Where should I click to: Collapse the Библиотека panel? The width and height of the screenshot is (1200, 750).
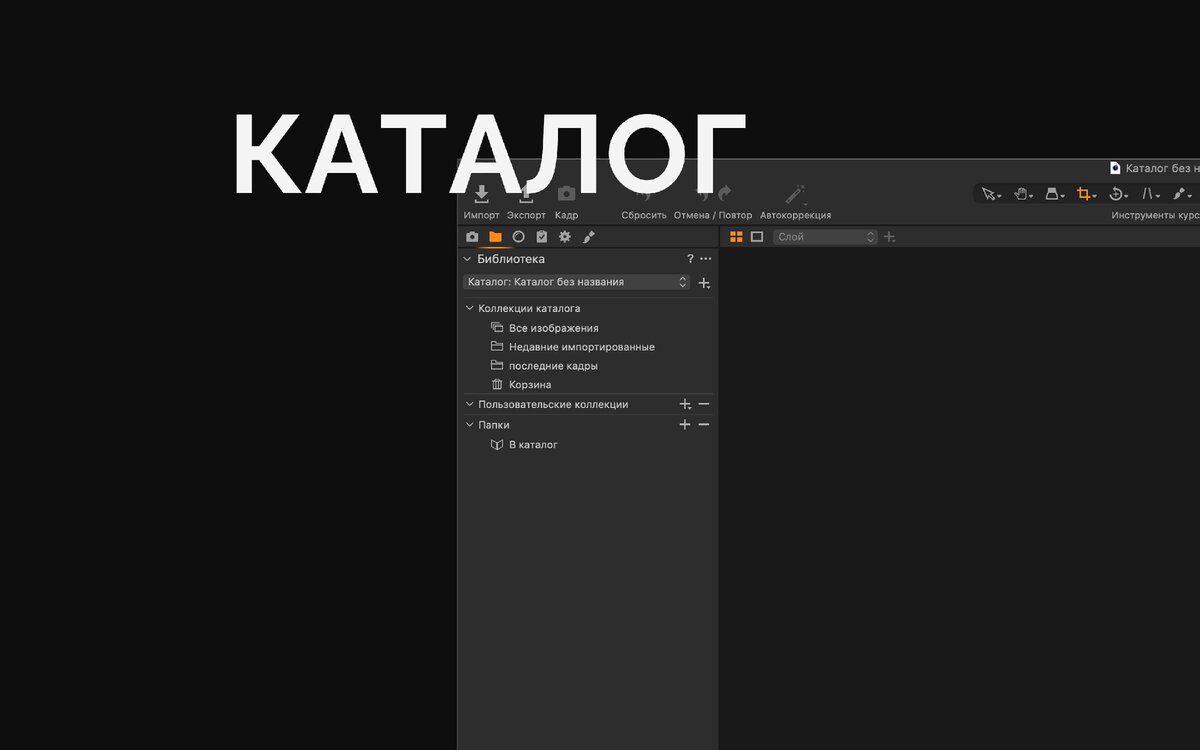[x=466, y=259]
